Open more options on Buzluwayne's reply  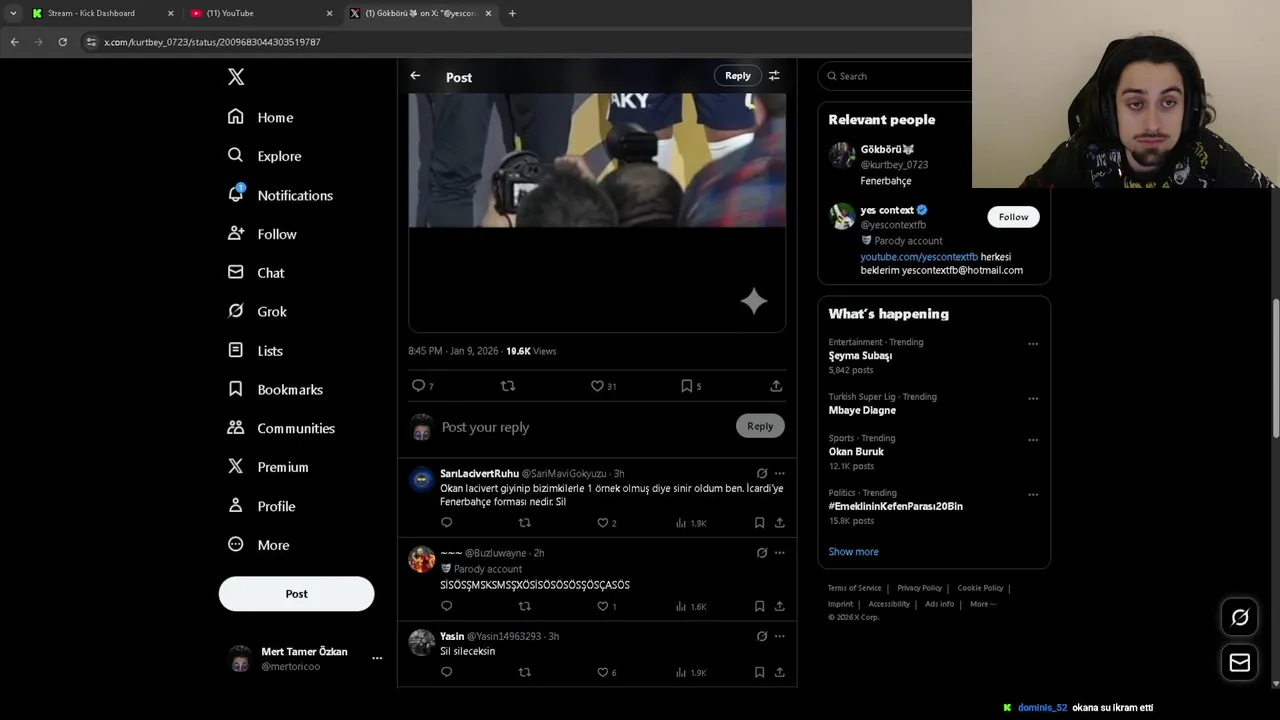click(x=780, y=553)
